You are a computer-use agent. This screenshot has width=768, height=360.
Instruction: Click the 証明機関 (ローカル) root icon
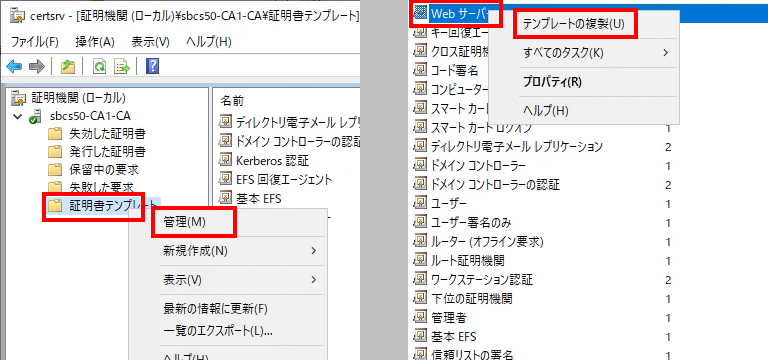pos(18,97)
